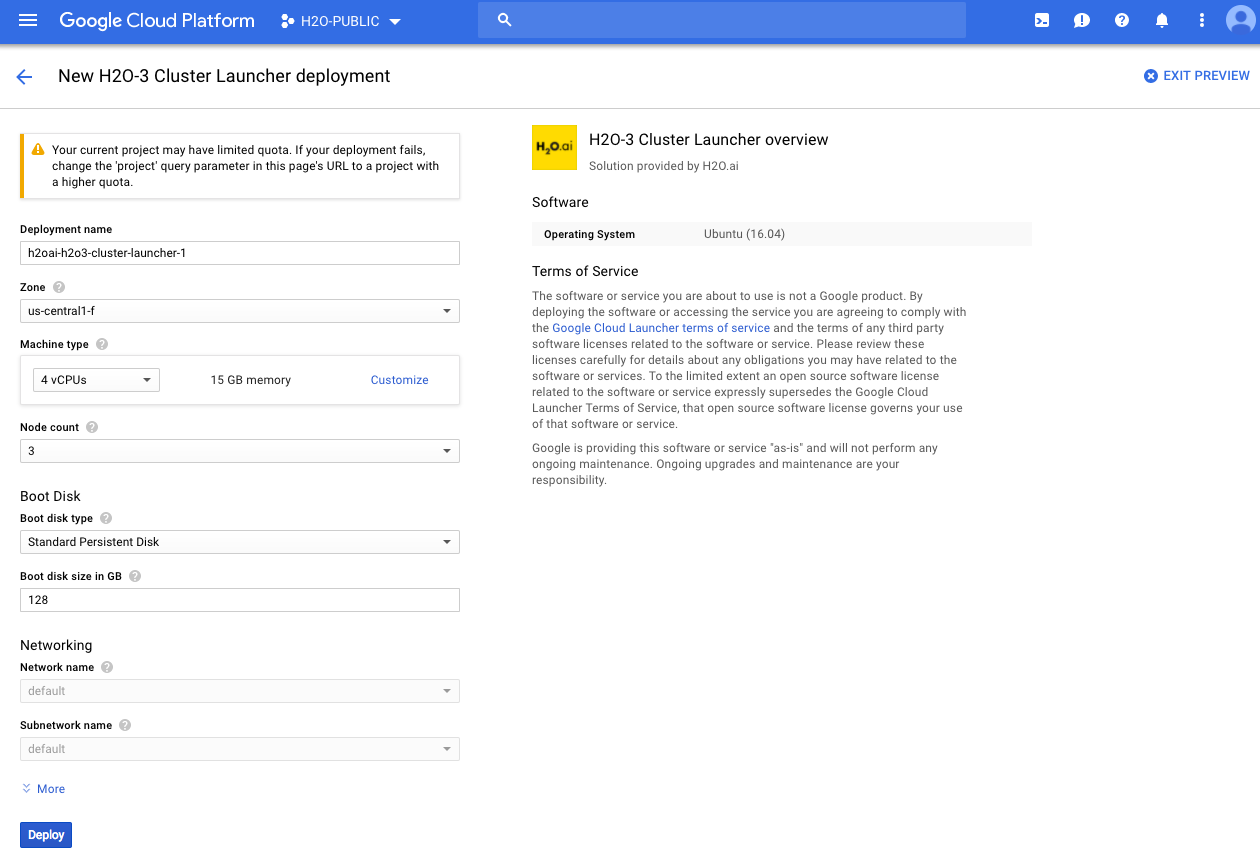Screen dimensions: 1260x857
Task: Switch projects via the H2O-PUBLIC selector
Action: pos(340,20)
